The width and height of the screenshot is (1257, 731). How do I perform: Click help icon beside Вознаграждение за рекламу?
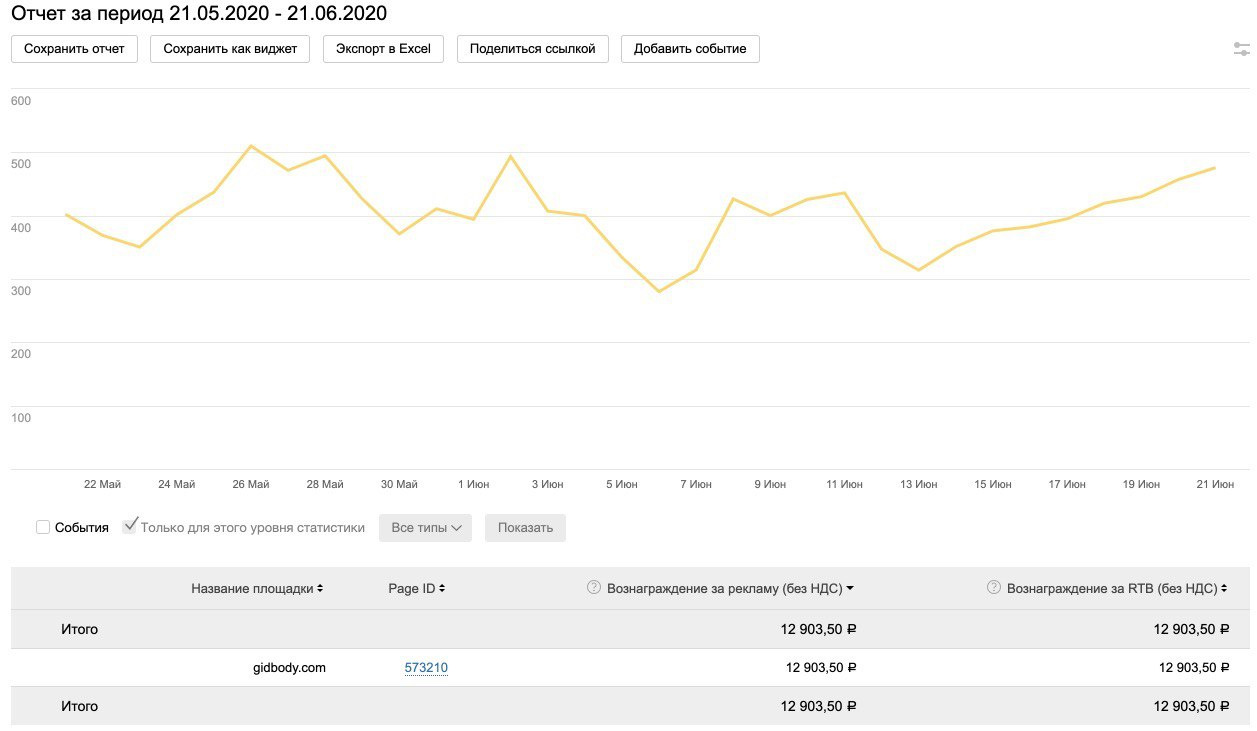point(594,588)
